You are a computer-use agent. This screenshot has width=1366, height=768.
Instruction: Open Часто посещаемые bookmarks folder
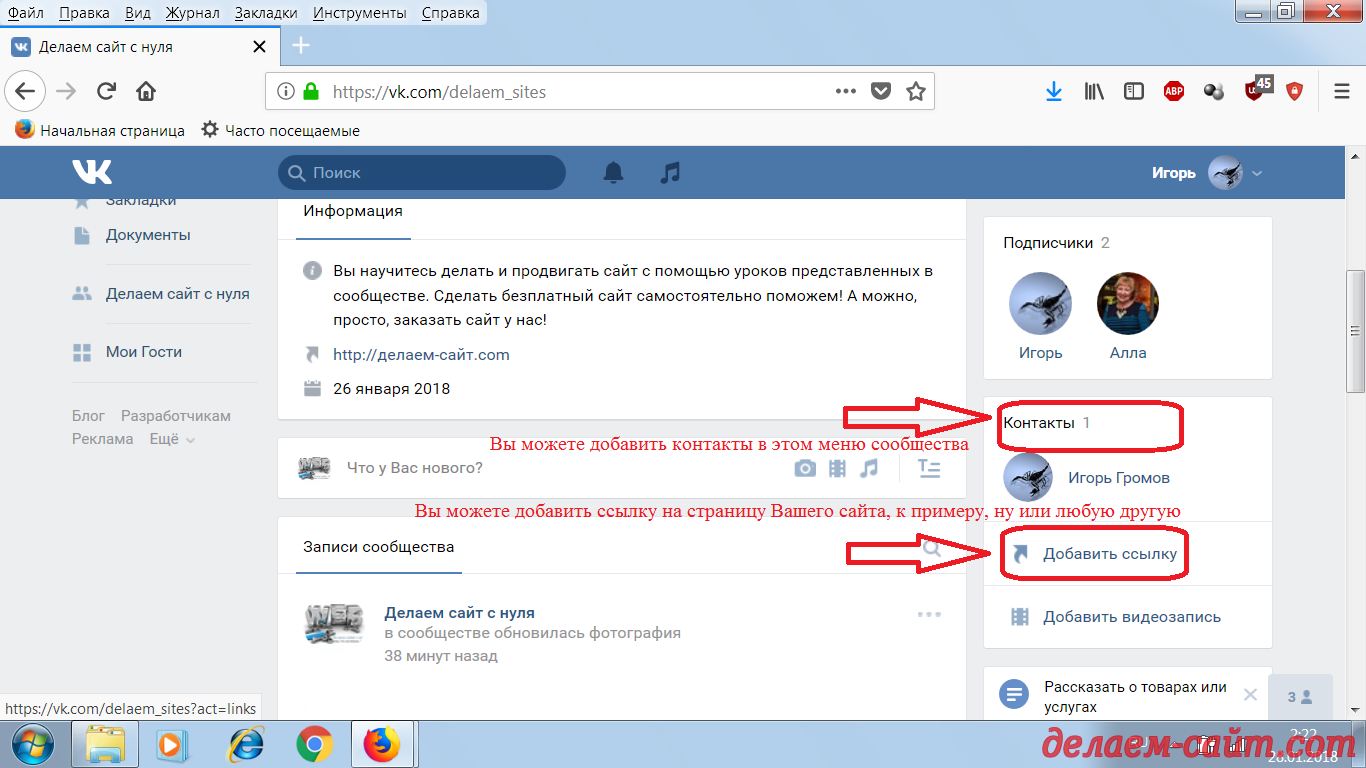(281, 130)
